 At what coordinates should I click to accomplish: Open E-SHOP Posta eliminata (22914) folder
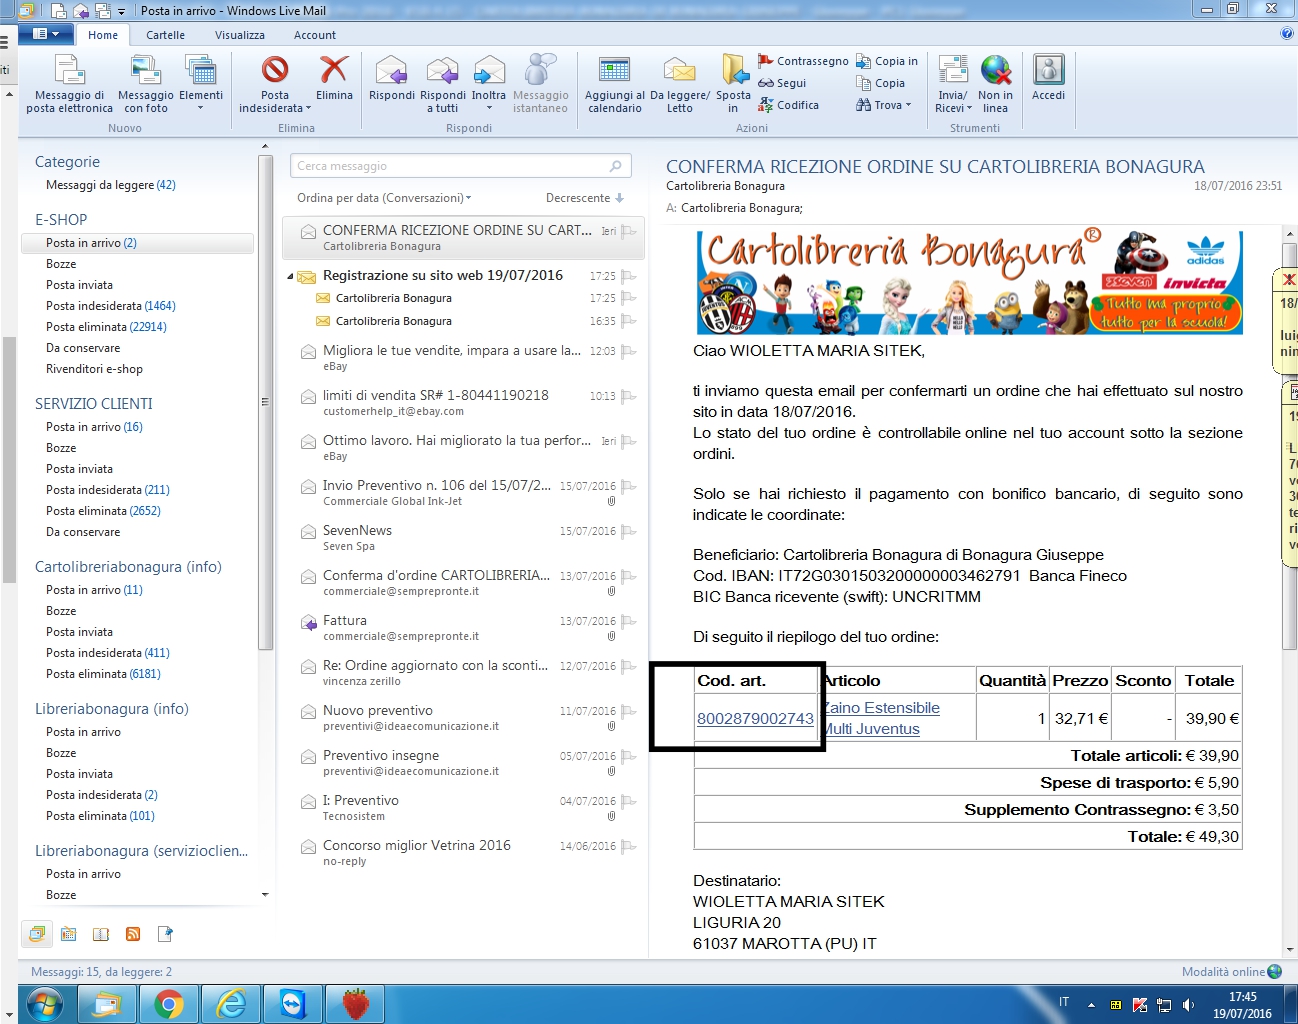click(106, 327)
